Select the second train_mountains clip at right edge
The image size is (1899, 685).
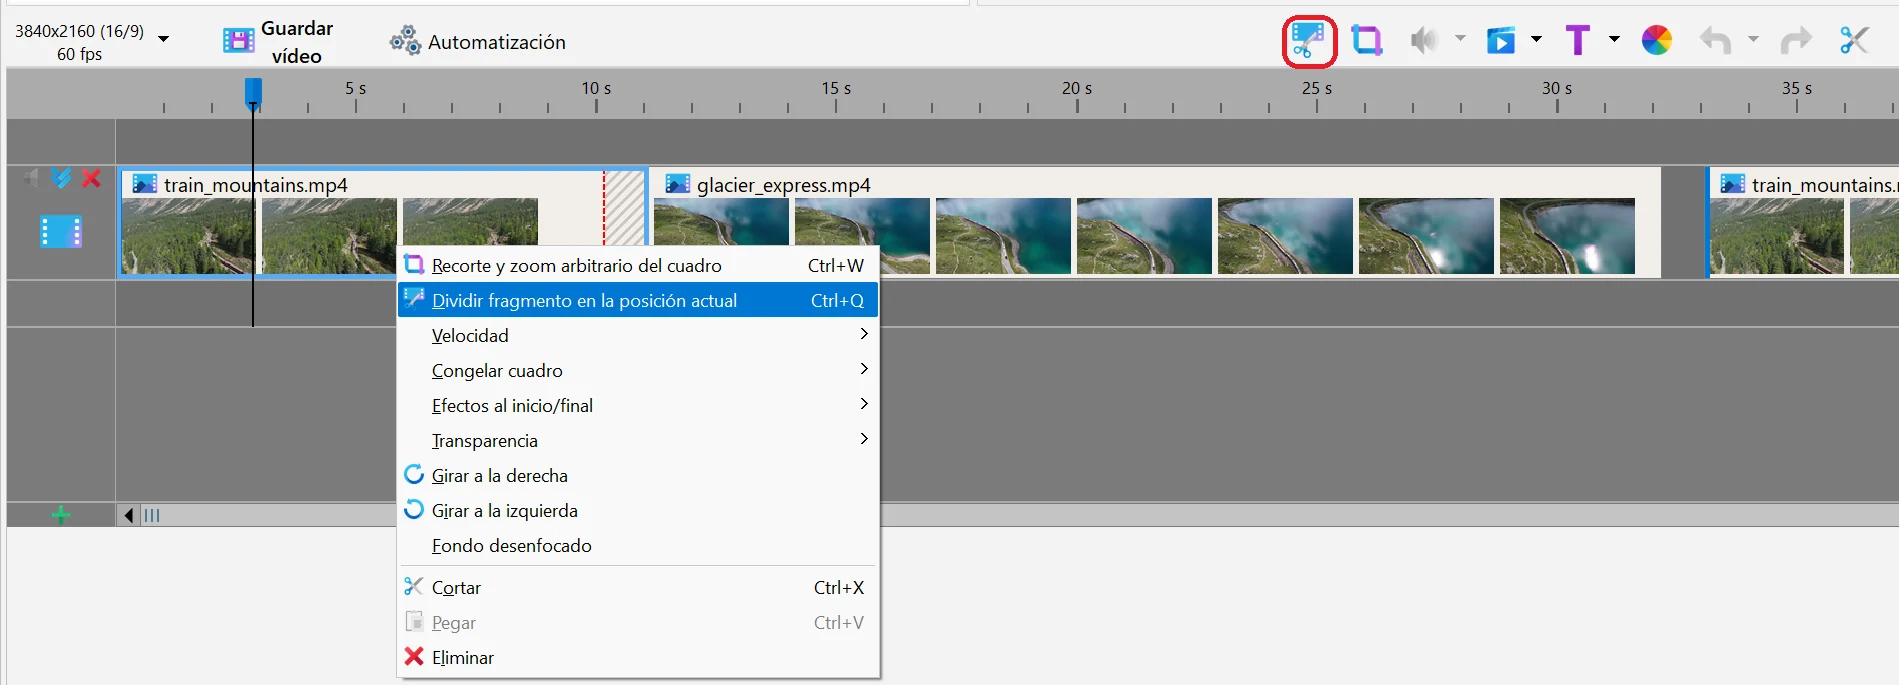[x=1803, y=222]
